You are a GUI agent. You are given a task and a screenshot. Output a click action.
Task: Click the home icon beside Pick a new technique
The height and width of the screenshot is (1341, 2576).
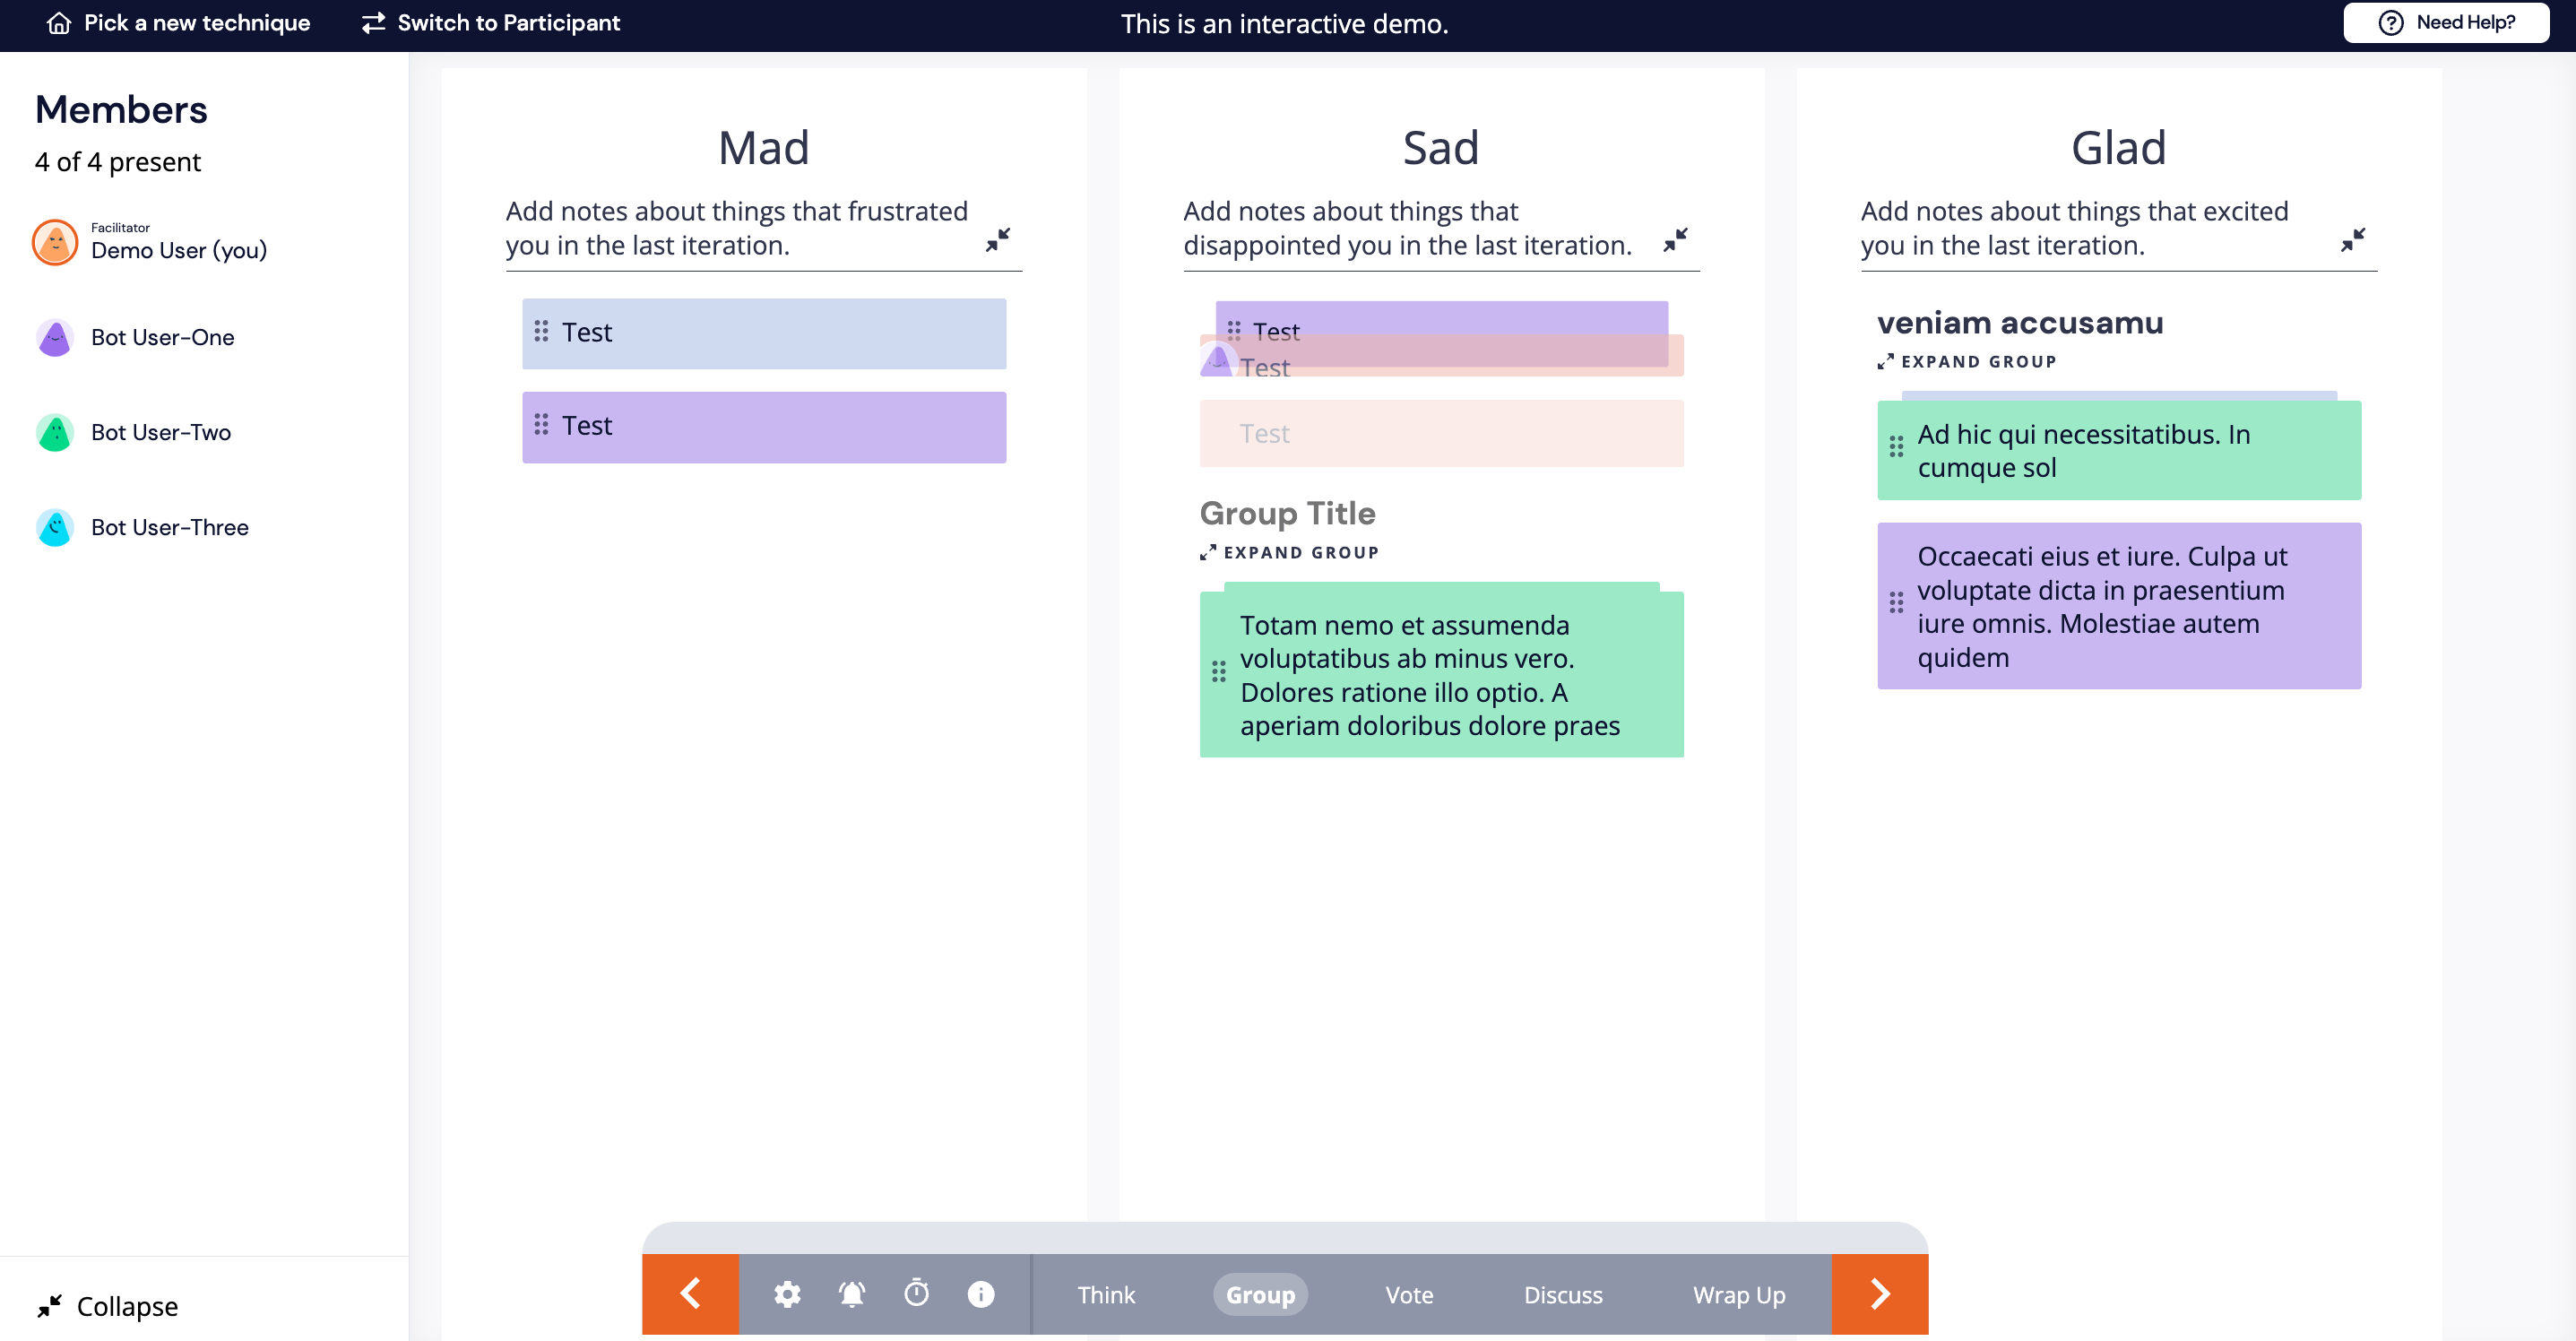coord(59,23)
